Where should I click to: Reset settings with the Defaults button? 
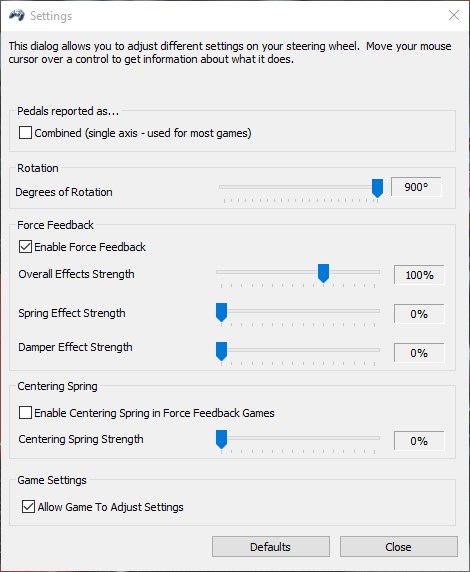(271, 546)
